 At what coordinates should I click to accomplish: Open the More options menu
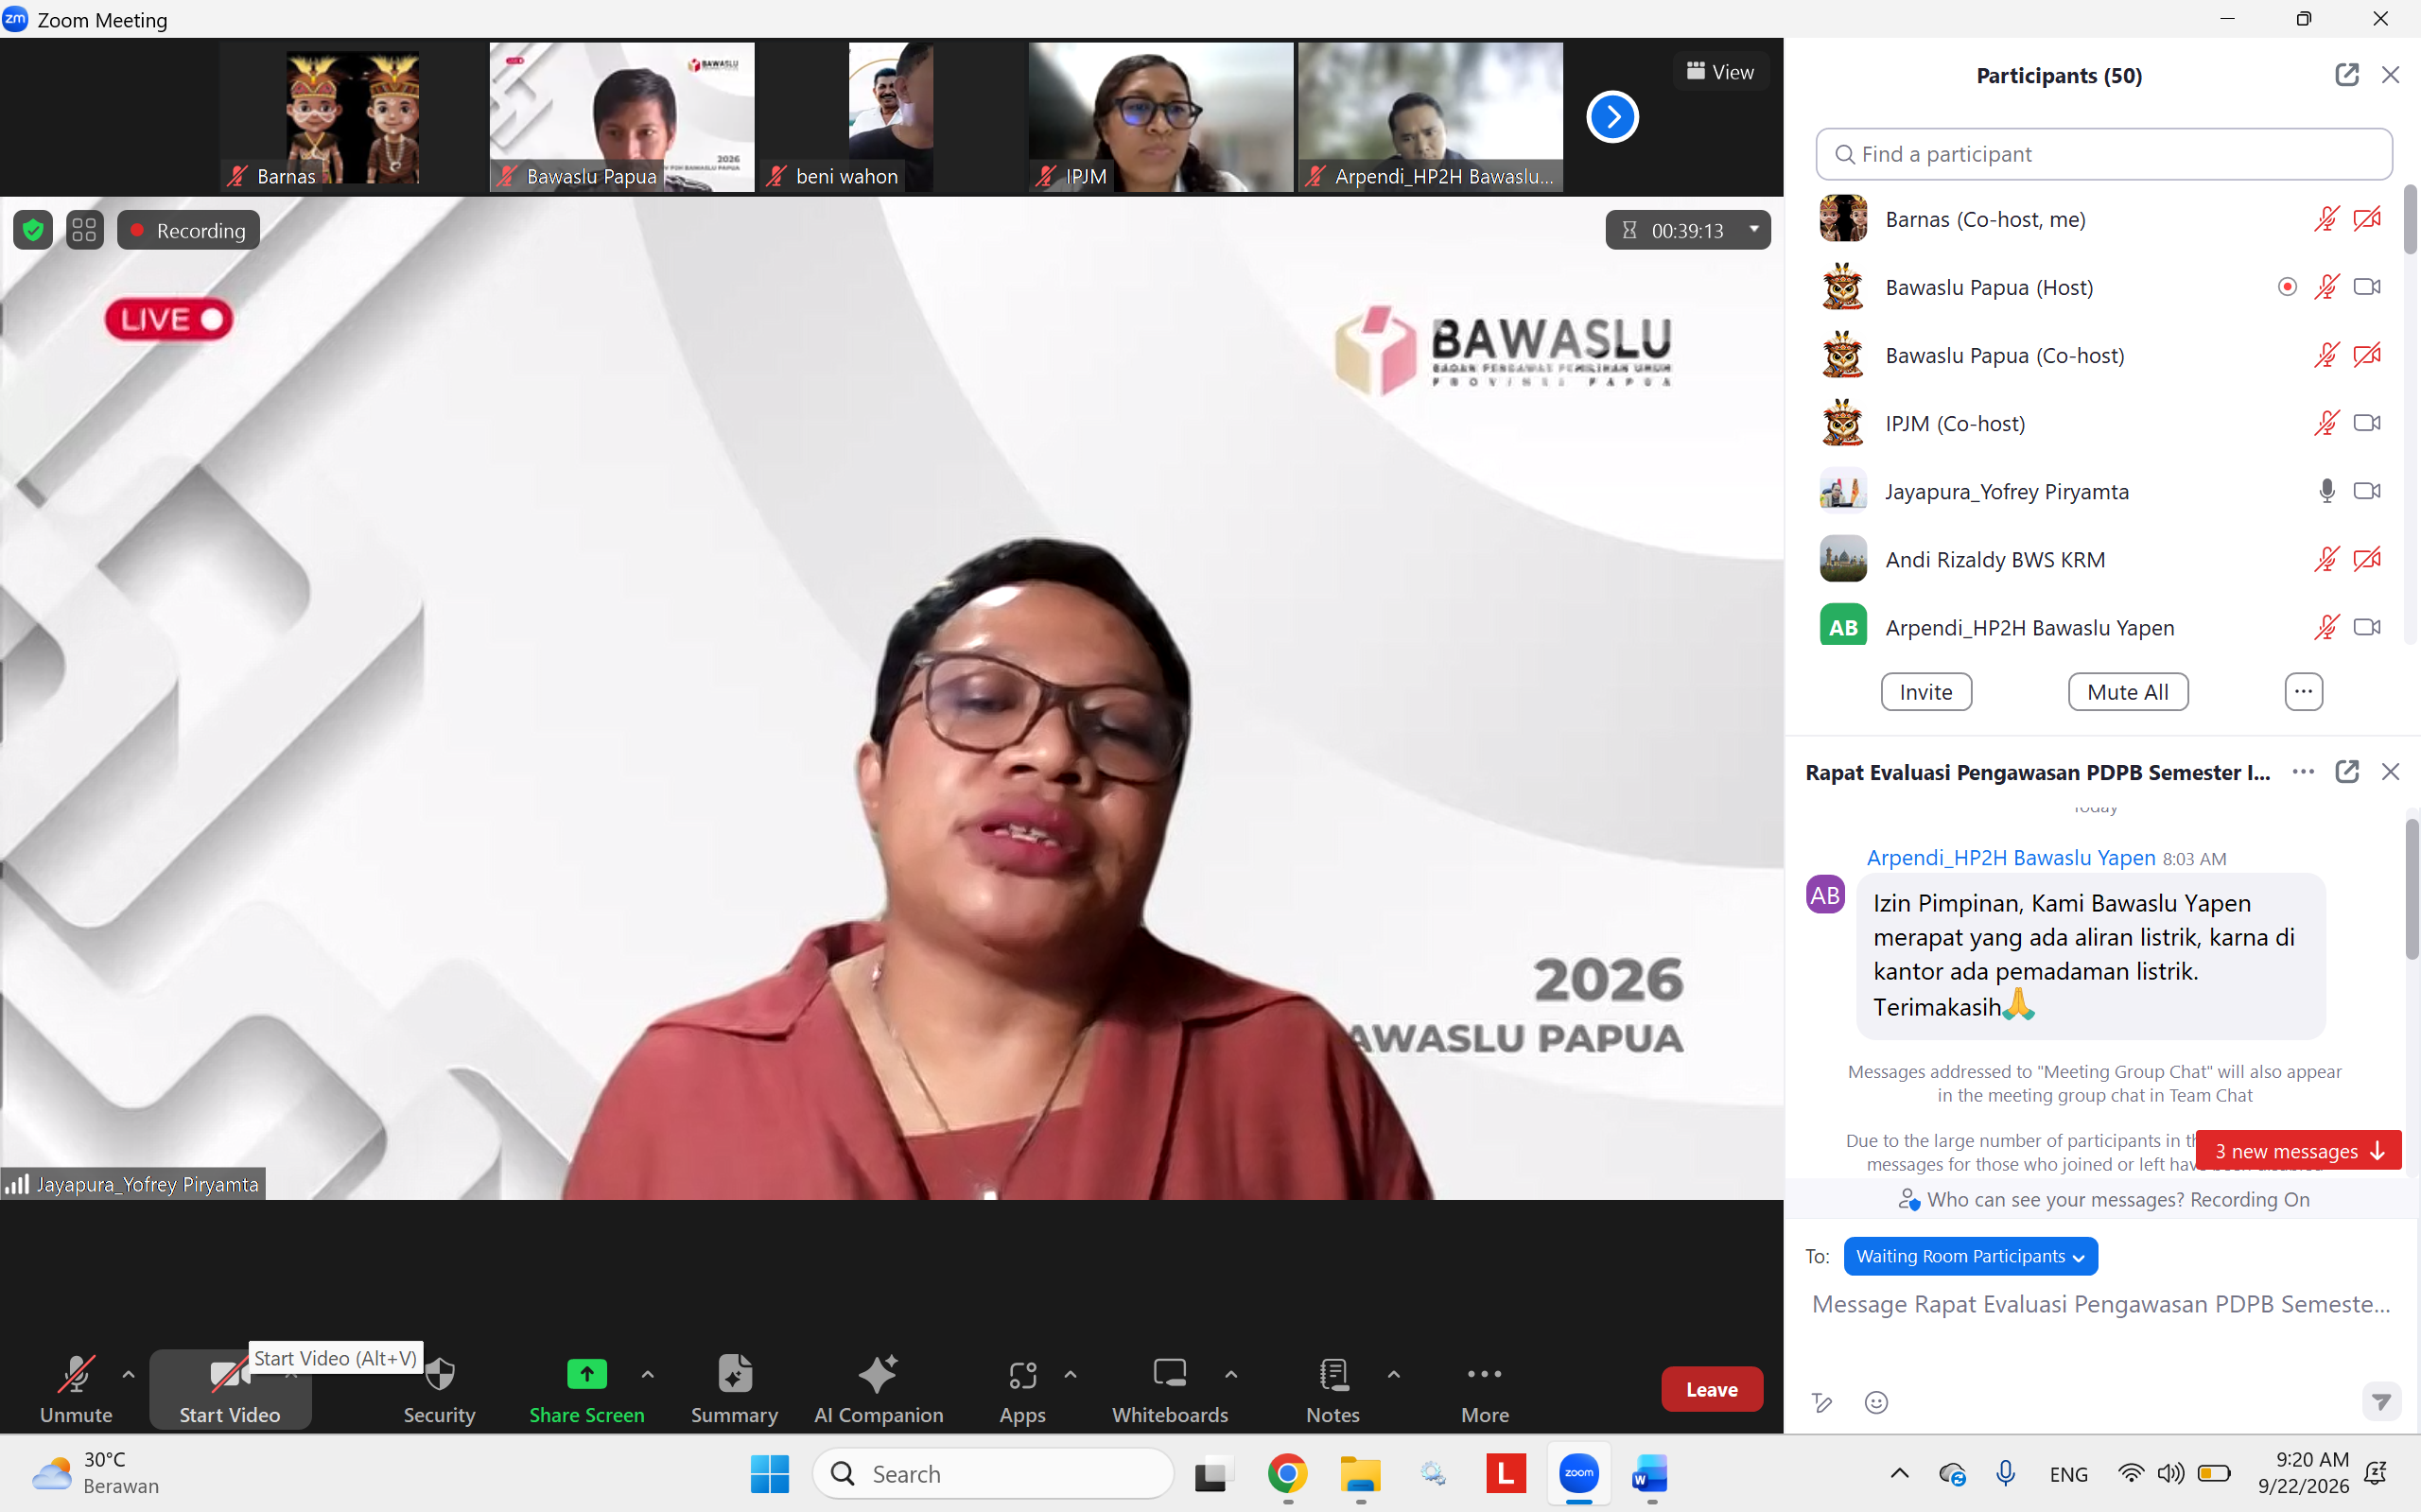click(x=1485, y=1389)
